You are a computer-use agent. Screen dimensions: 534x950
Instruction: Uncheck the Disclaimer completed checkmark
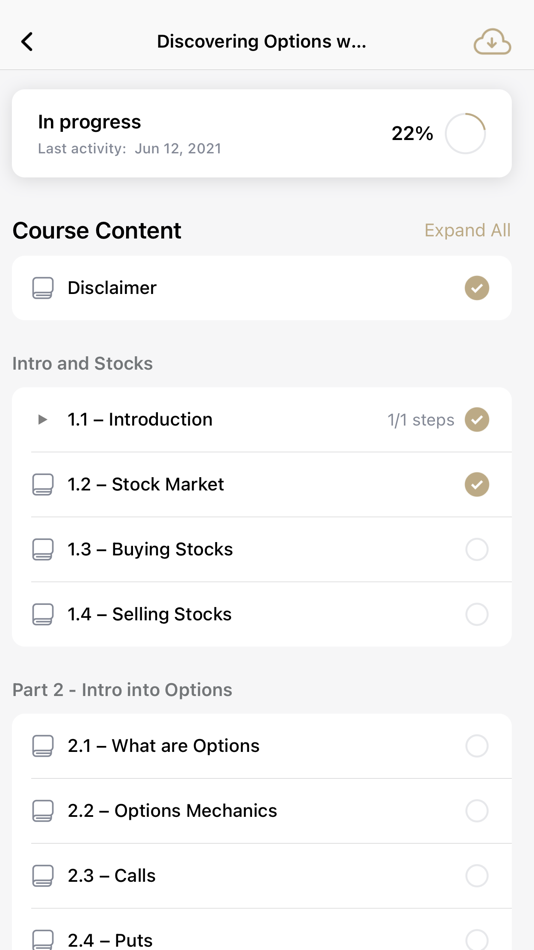pyautogui.click(x=477, y=288)
